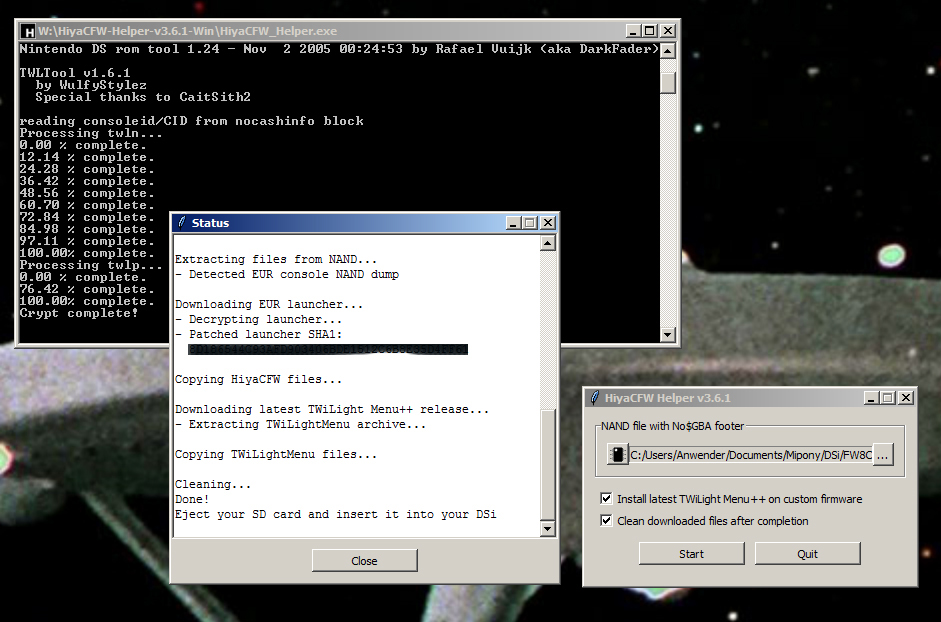
Task: Click the console window scrollbar up arrow
Action: [x=668, y=50]
